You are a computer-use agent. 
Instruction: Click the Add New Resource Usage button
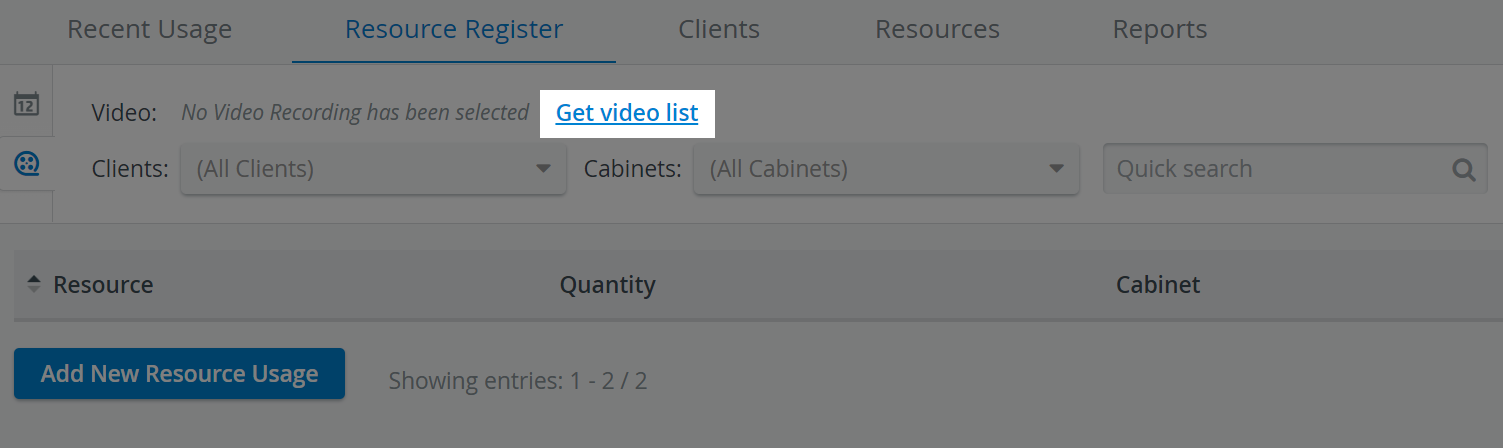point(179,374)
